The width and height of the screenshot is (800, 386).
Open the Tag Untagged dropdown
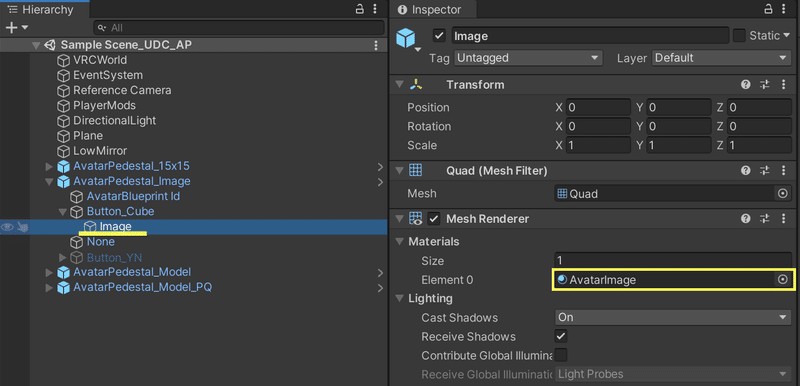pos(528,58)
